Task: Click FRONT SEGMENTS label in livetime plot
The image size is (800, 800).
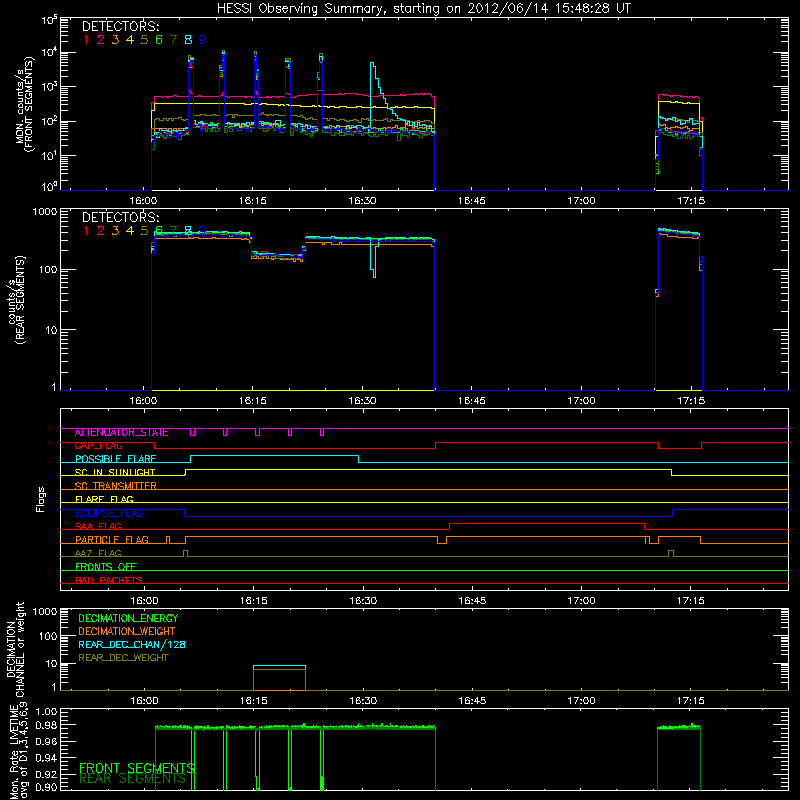Action: pyautogui.click(x=137, y=768)
